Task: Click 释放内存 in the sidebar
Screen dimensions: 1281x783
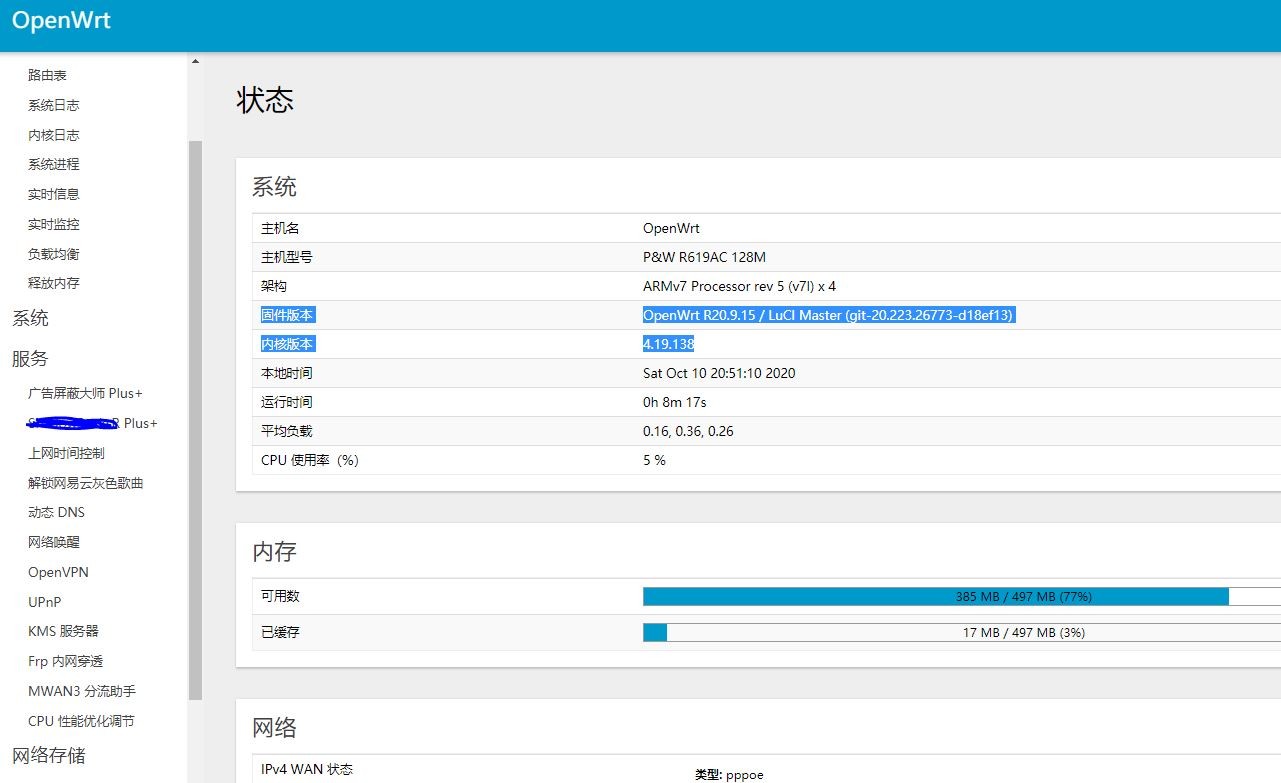Action: (x=53, y=283)
